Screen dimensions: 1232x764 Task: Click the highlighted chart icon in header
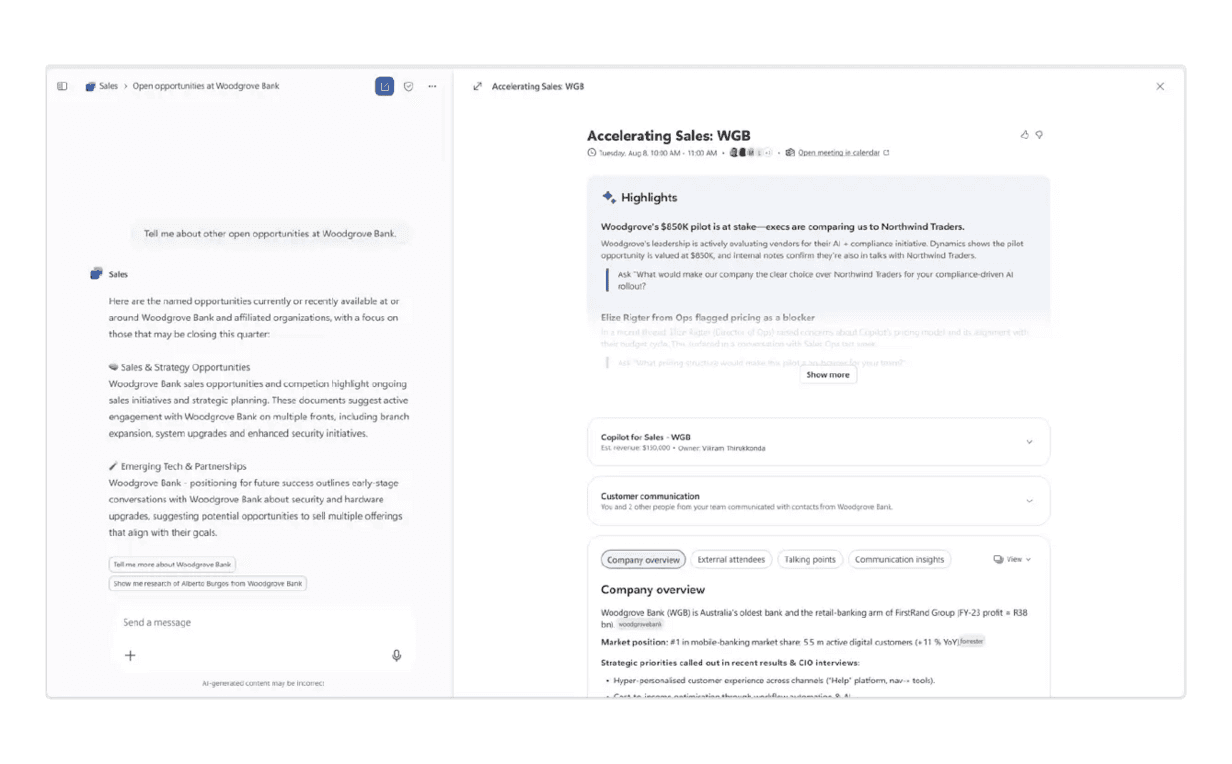point(384,87)
